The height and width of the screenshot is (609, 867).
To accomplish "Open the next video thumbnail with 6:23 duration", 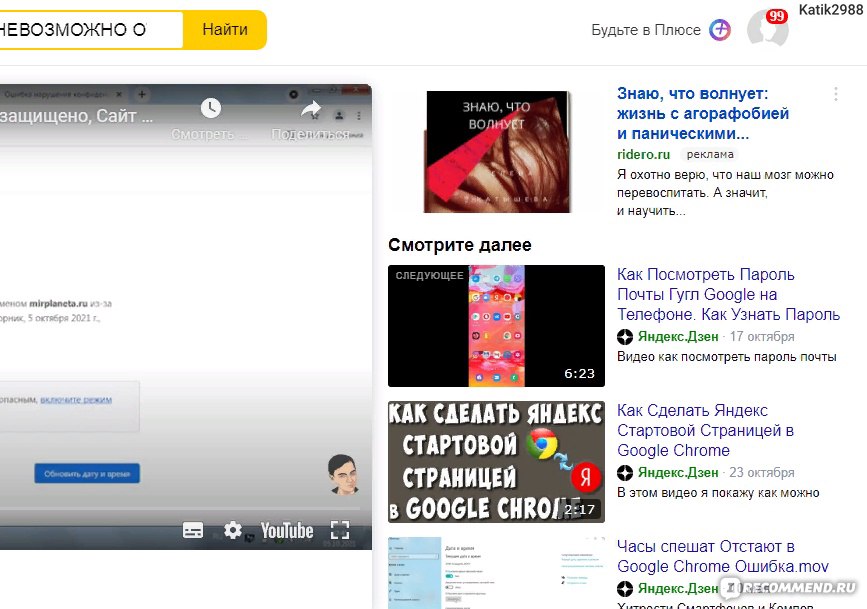I will tap(497, 326).
